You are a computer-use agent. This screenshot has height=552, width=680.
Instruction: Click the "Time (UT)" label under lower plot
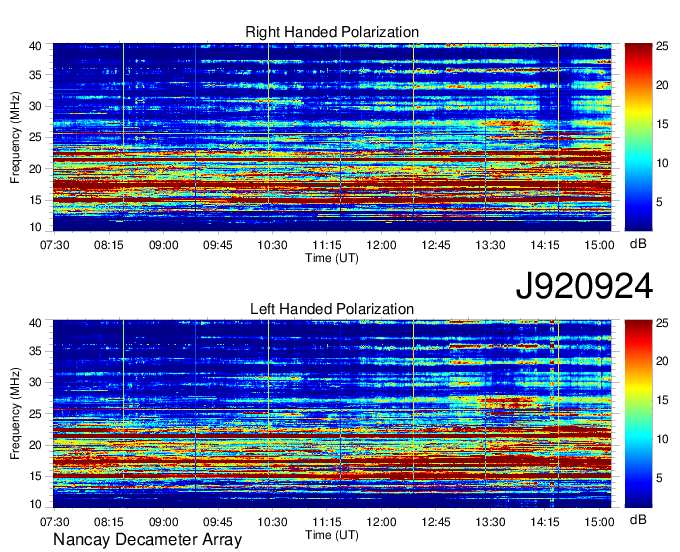click(332, 535)
